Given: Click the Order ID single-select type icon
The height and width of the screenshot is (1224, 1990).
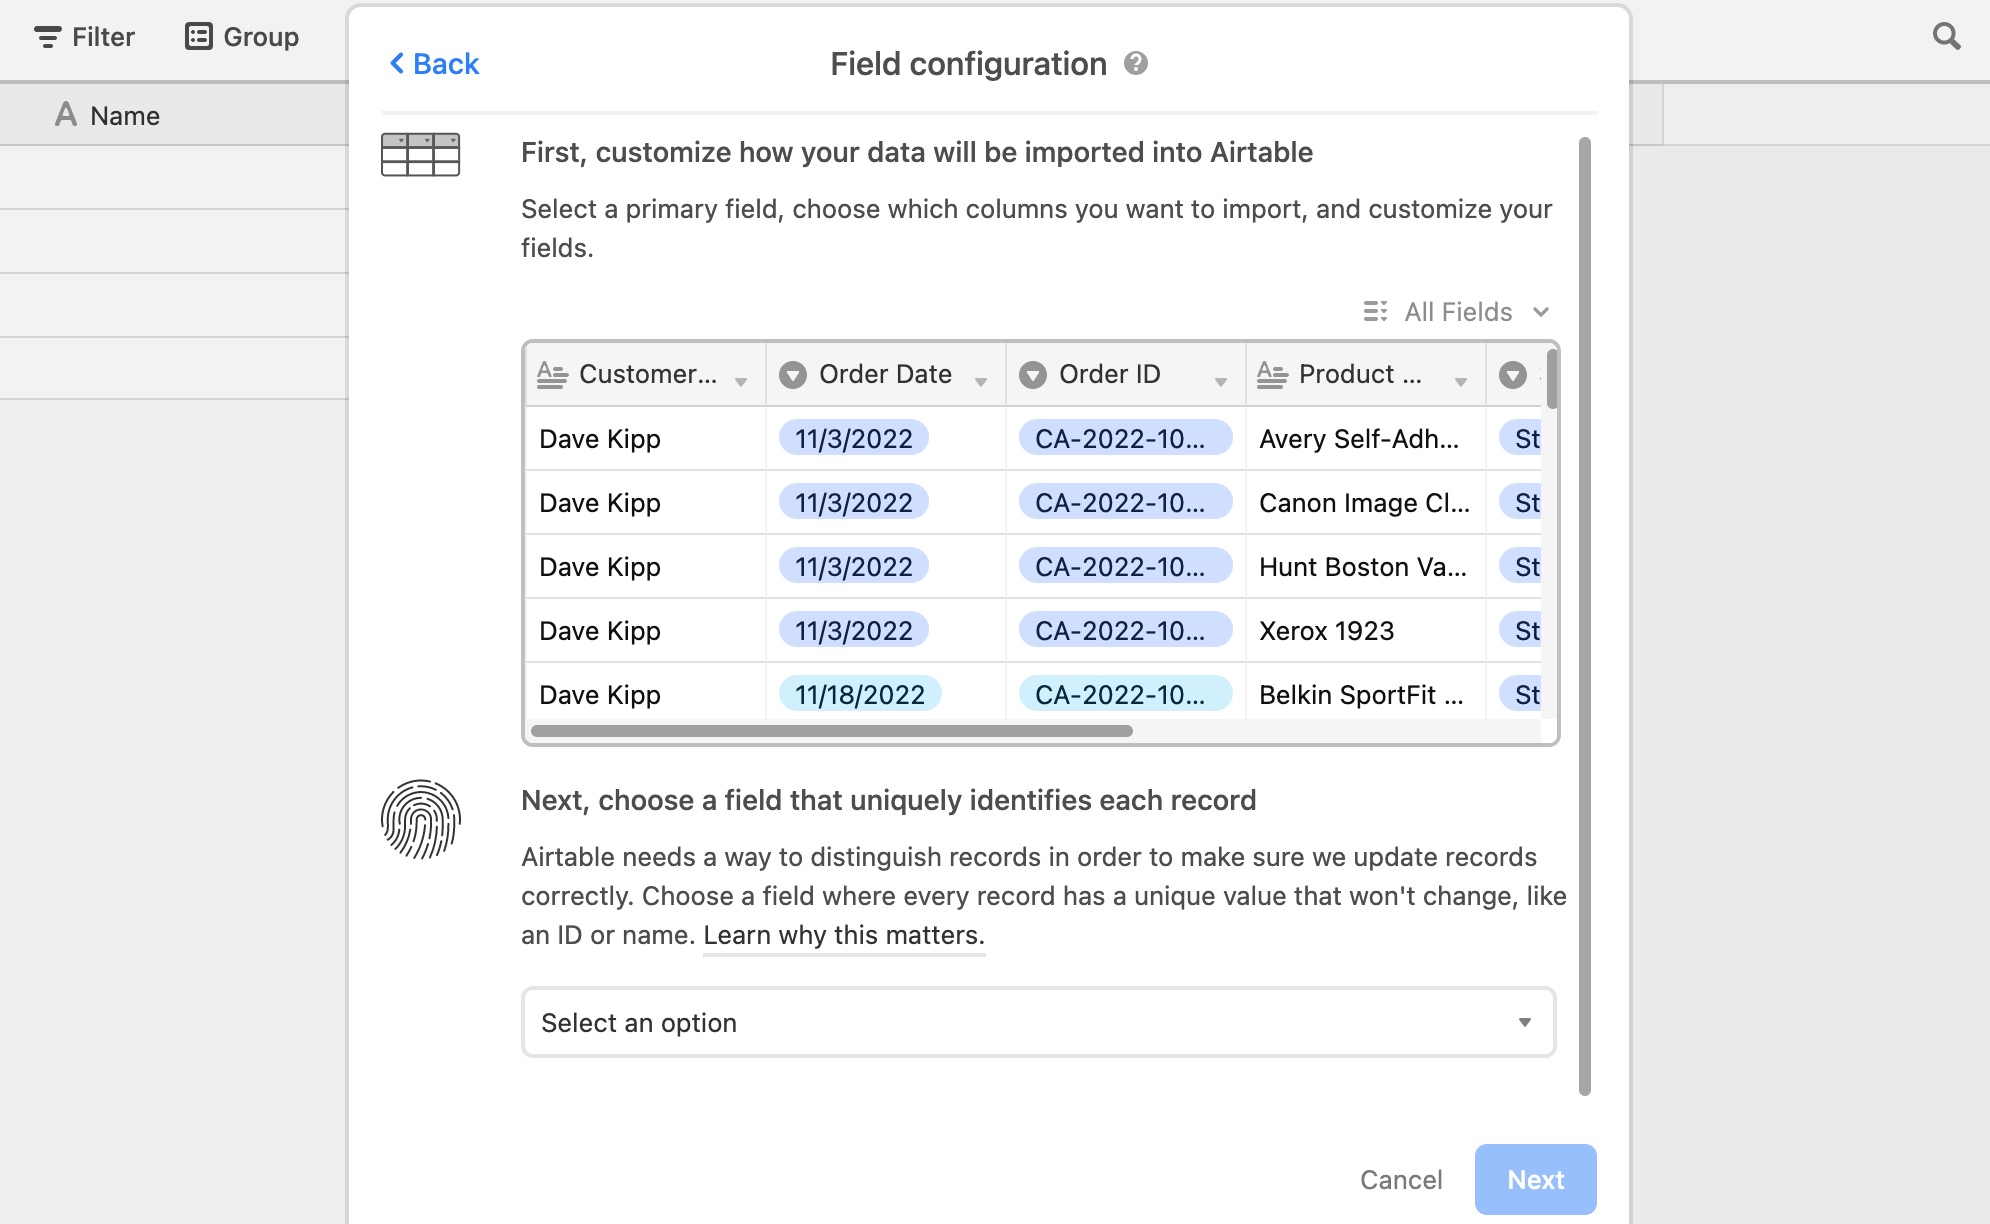Looking at the screenshot, I should 1033,375.
